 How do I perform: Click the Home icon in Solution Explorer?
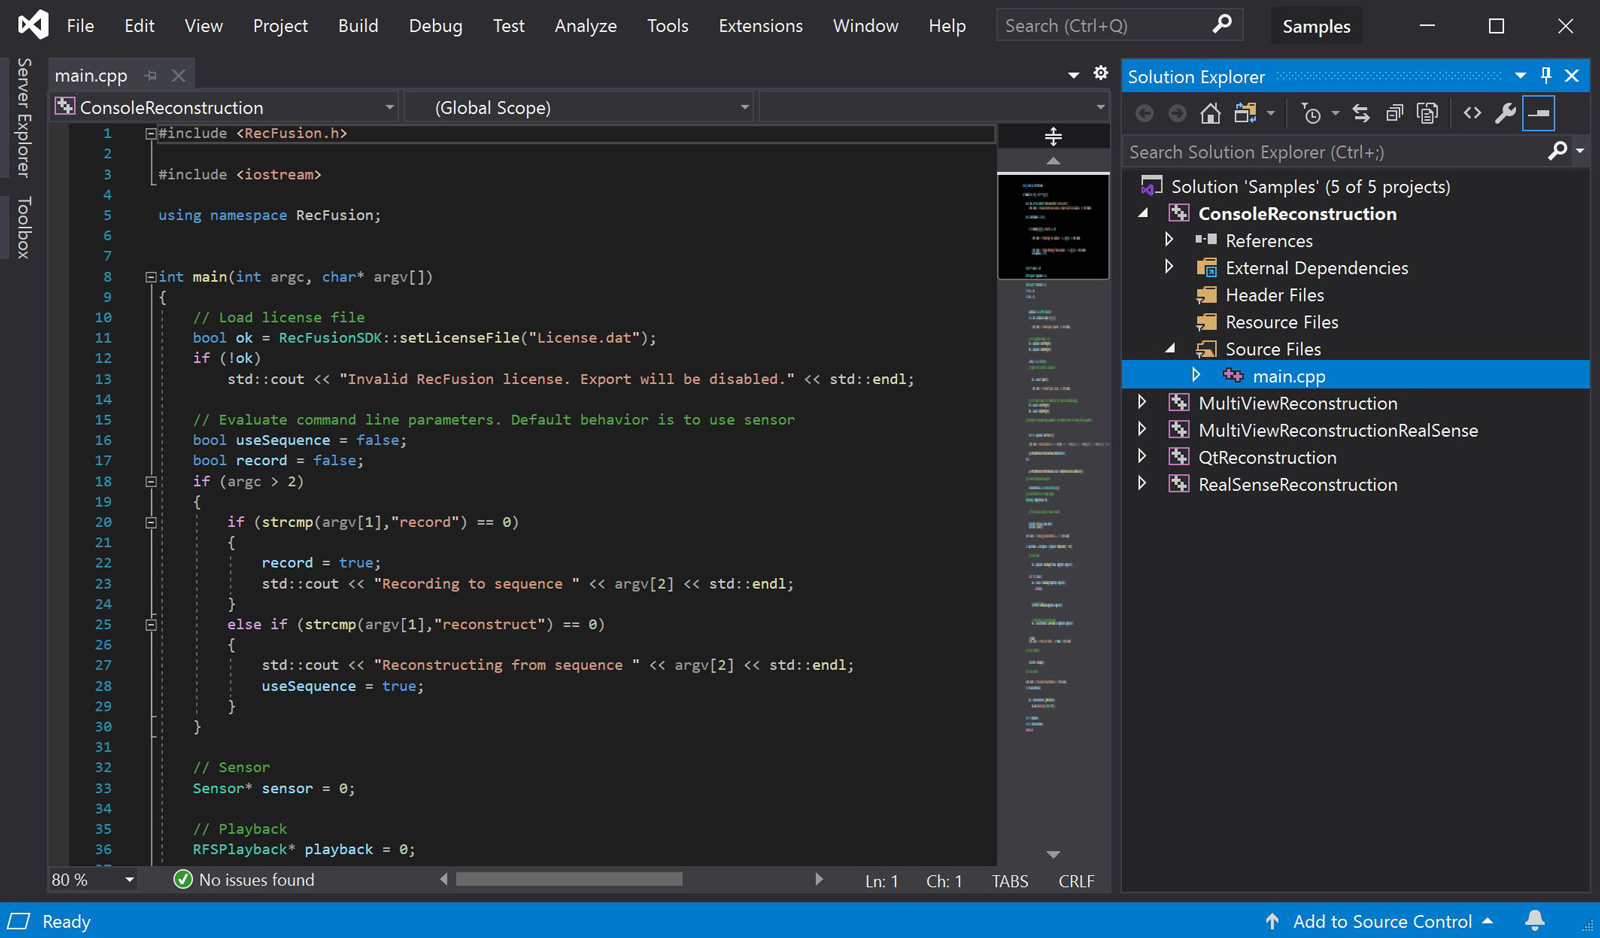pos(1210,114)
